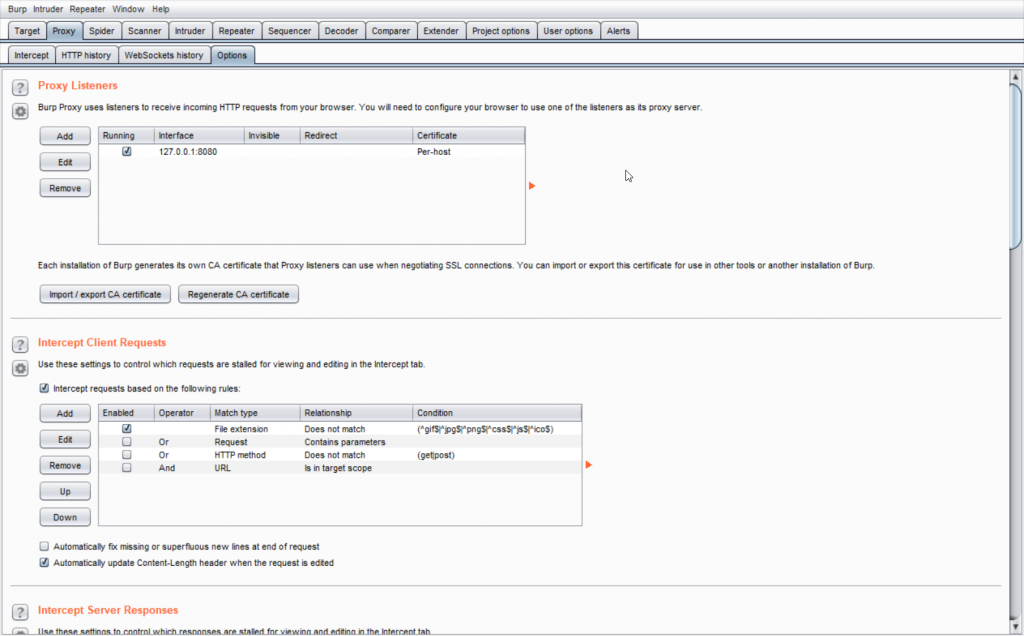This screenshot has width=1024, height=636.
Task: Open the HTTP history sub-tab
Action: pos(86,55)
